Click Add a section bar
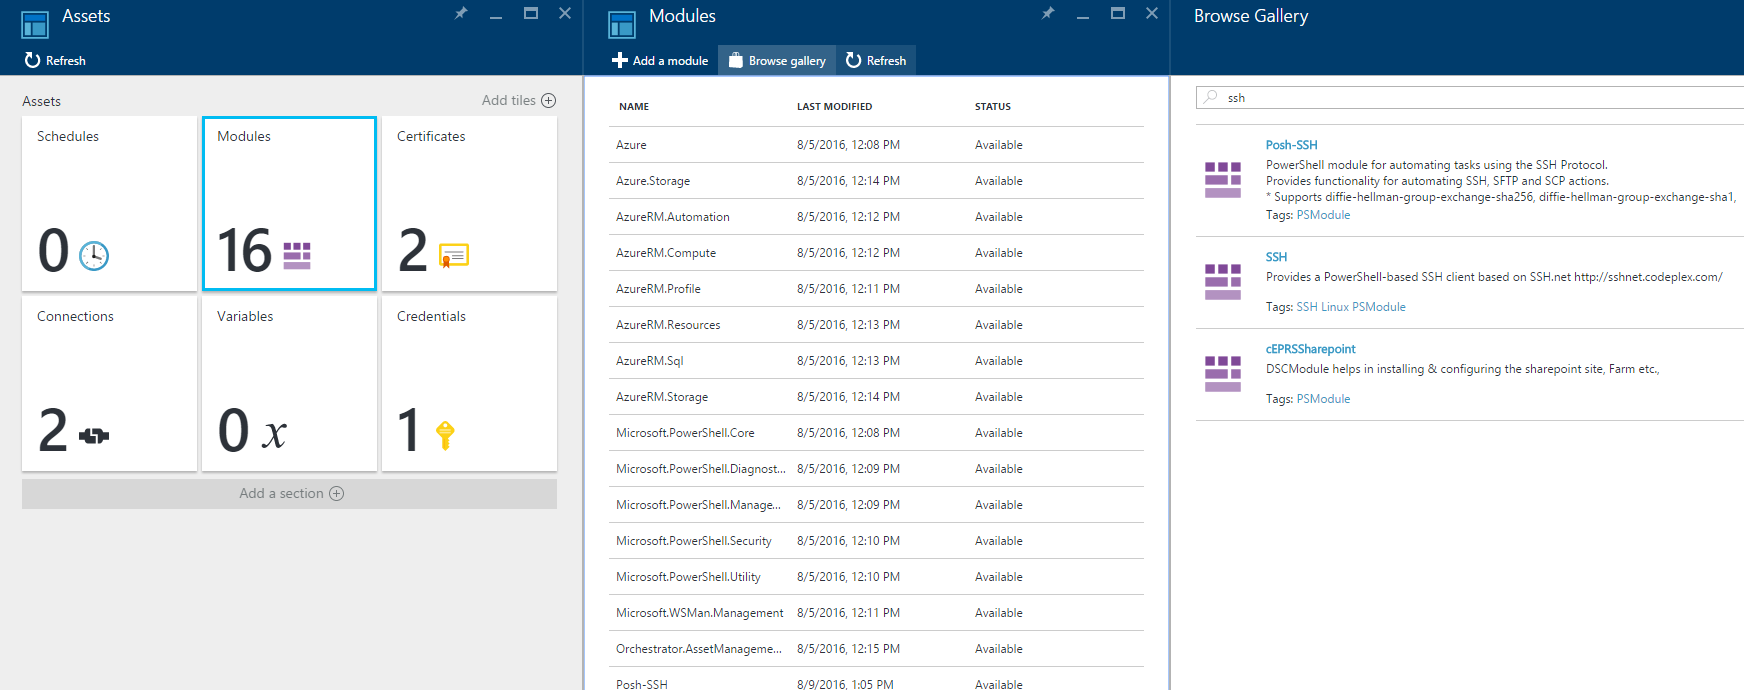 [x=289, y=493]
